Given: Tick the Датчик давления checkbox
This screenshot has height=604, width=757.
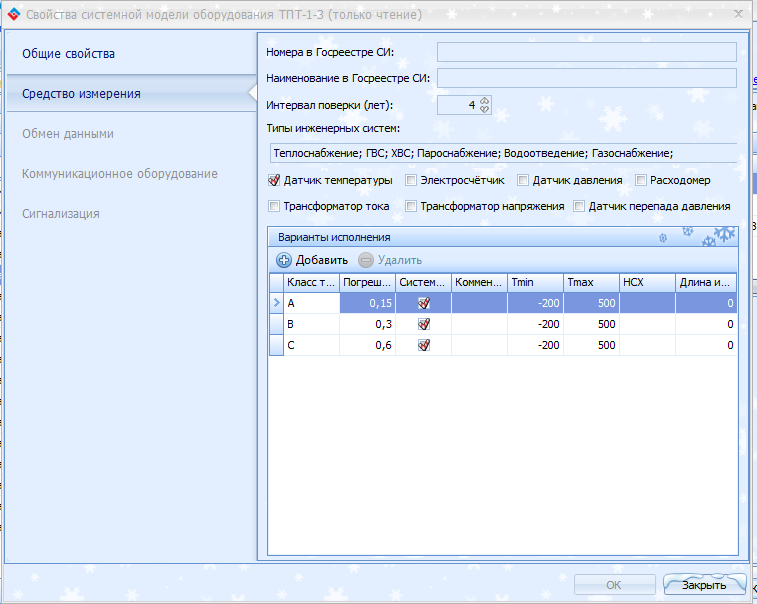Looking at the screenshot, I should pyautogui.click(x=523, y=181).
